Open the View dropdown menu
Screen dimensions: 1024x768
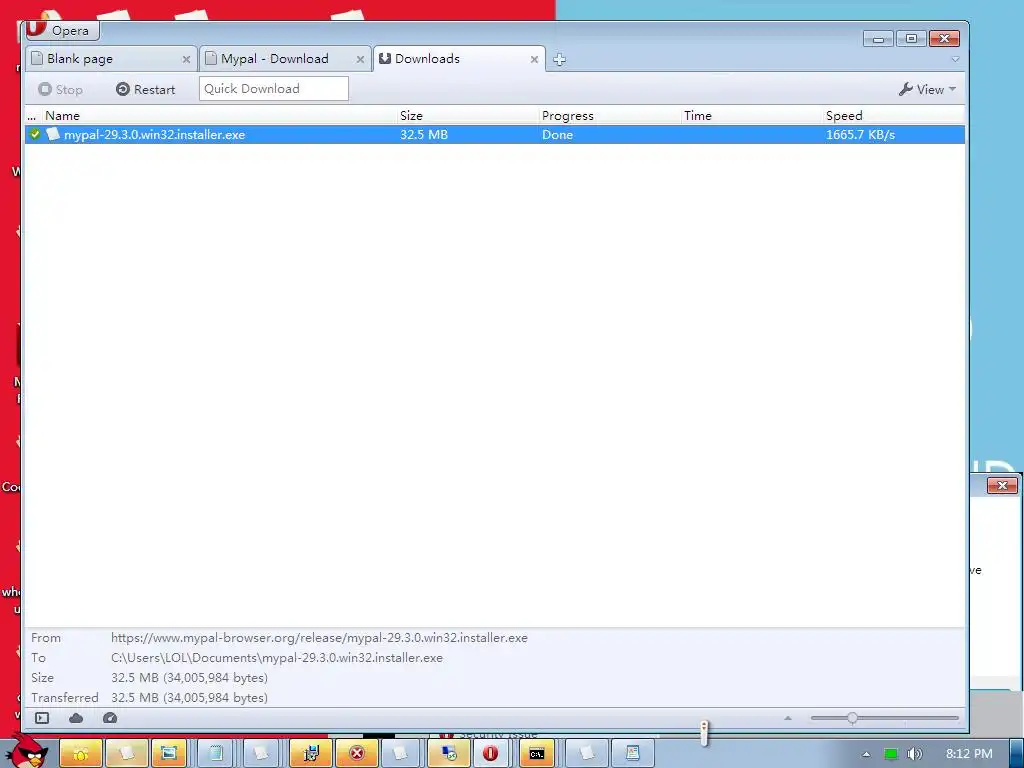click(927, 89)
